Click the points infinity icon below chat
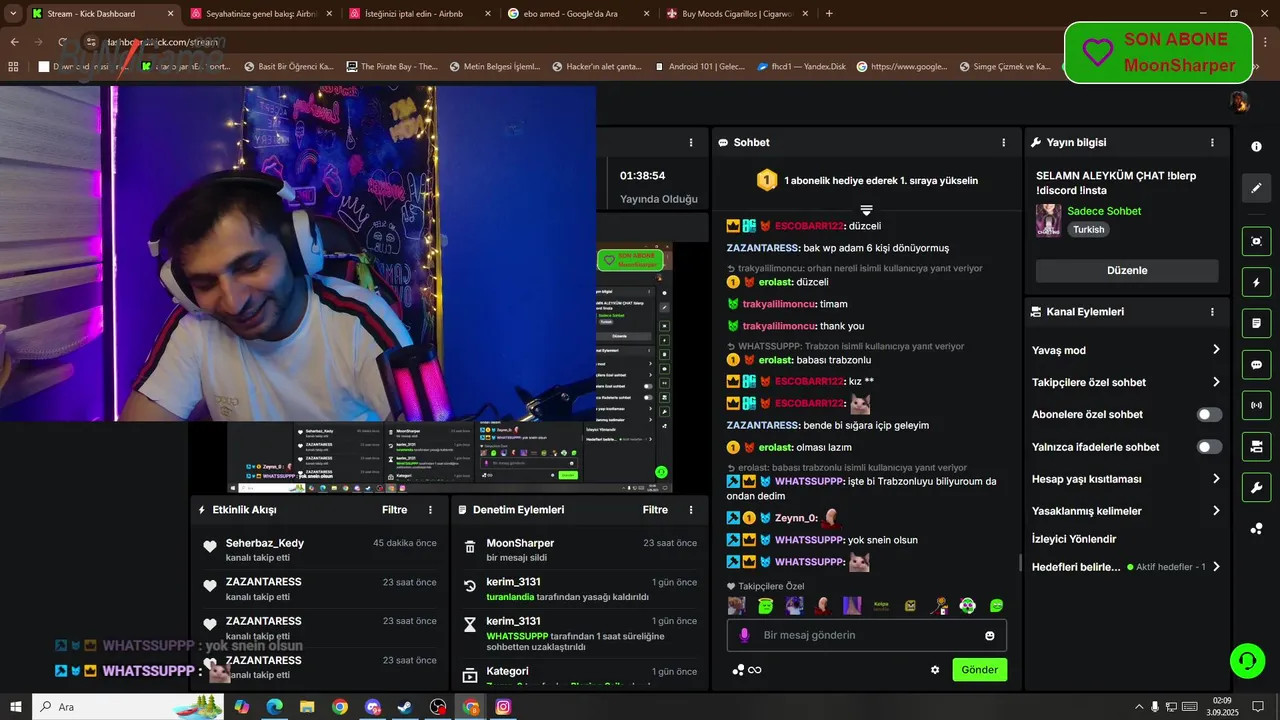The width and height of the screenshot is (1280, 720). click(x=755, y=670)
